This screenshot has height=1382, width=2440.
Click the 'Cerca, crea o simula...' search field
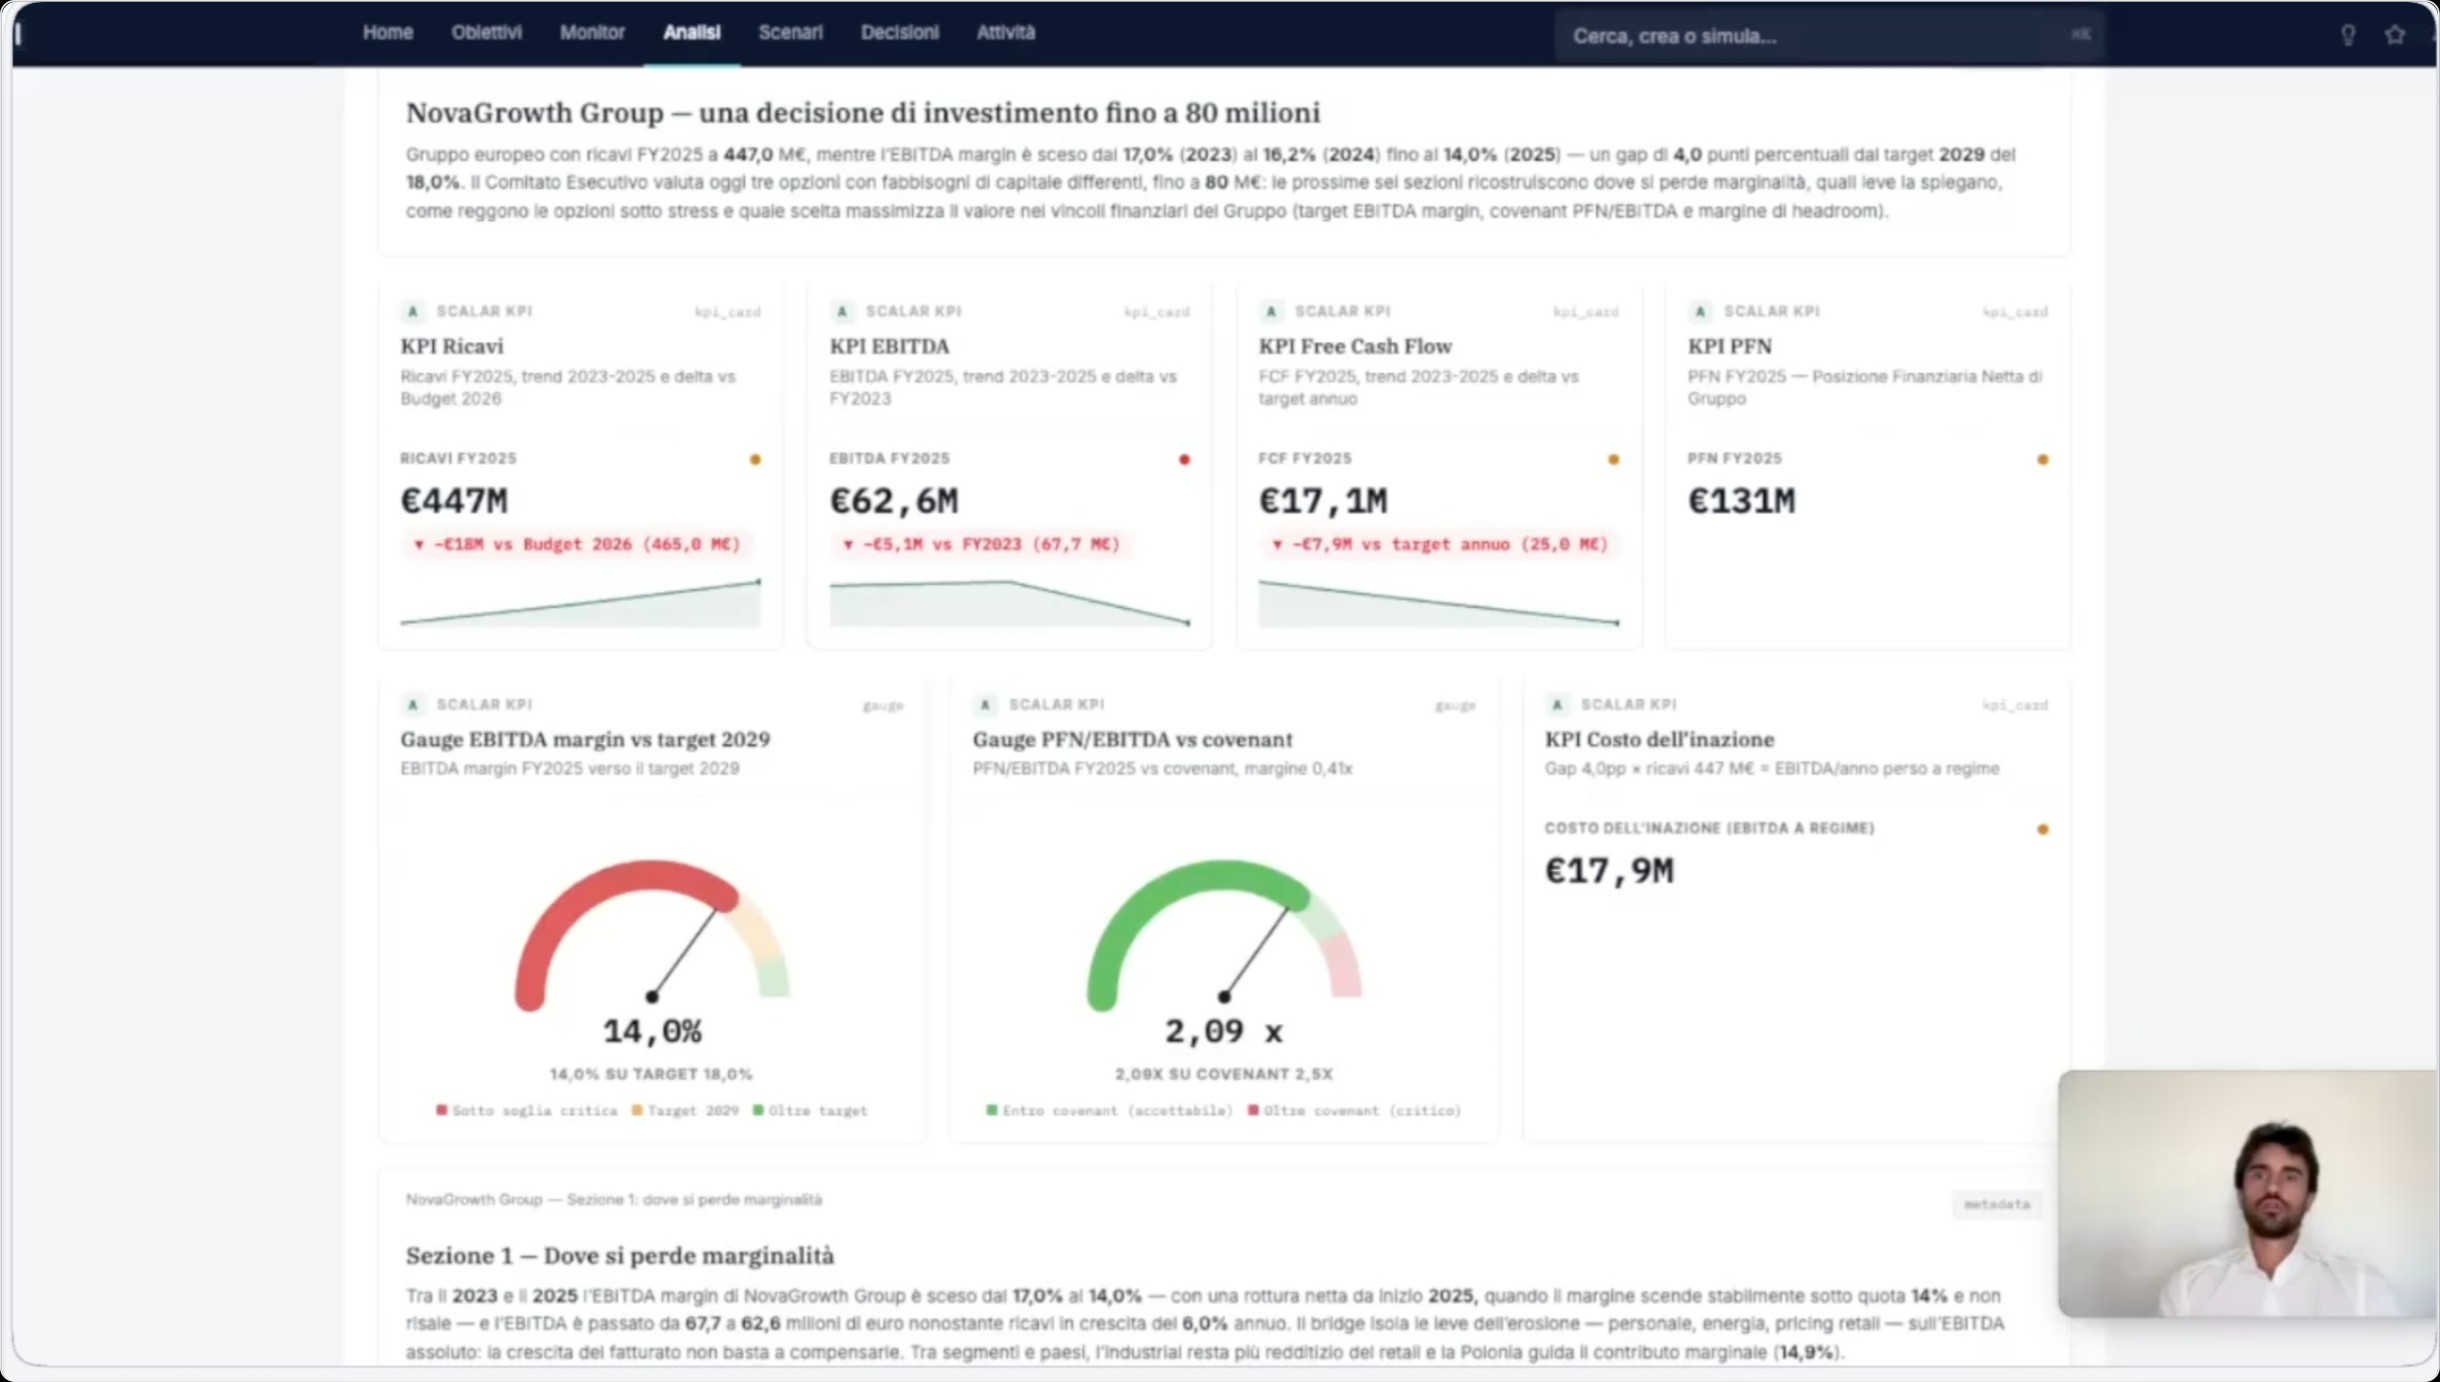(1829, 36)
